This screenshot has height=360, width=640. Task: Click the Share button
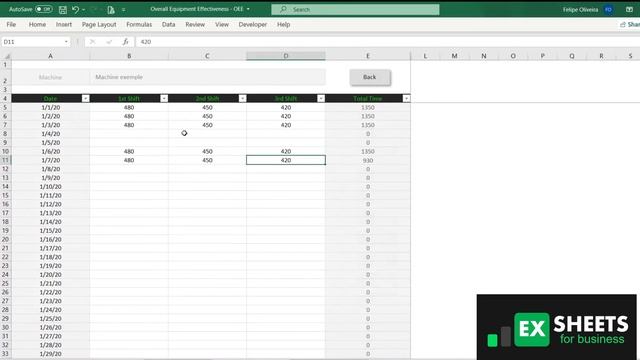[630, 24]
